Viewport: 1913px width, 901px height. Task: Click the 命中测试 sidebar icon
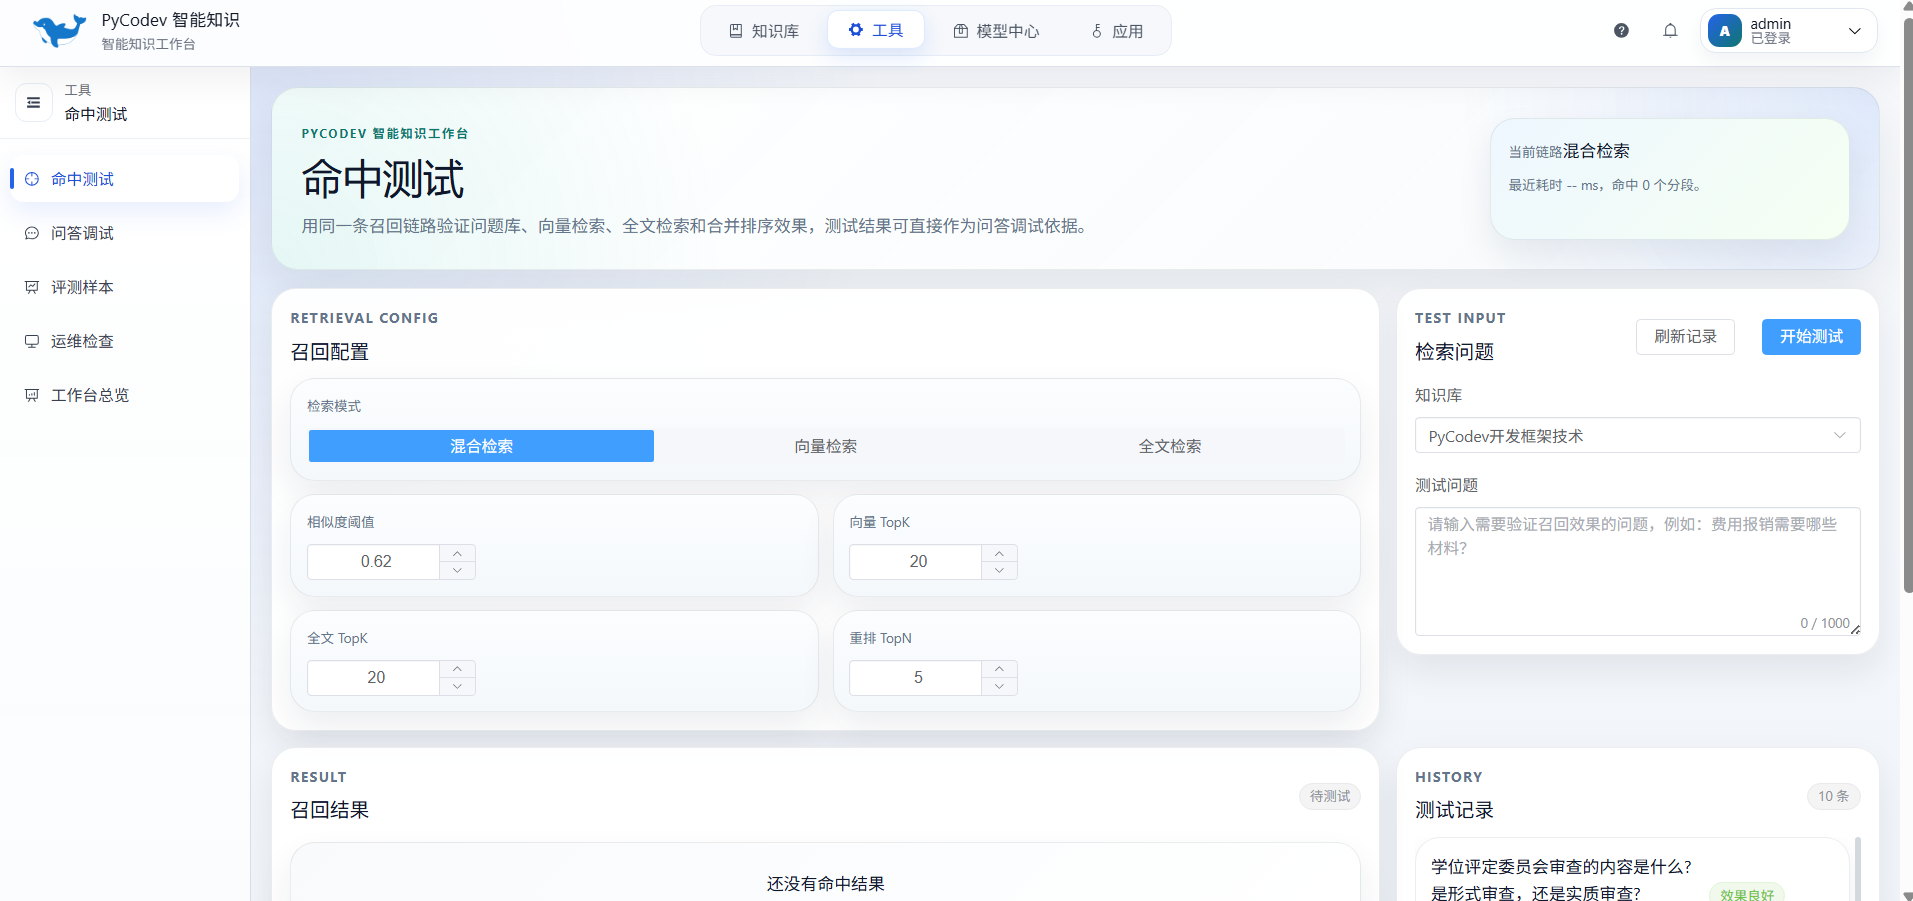click(32, 179)
